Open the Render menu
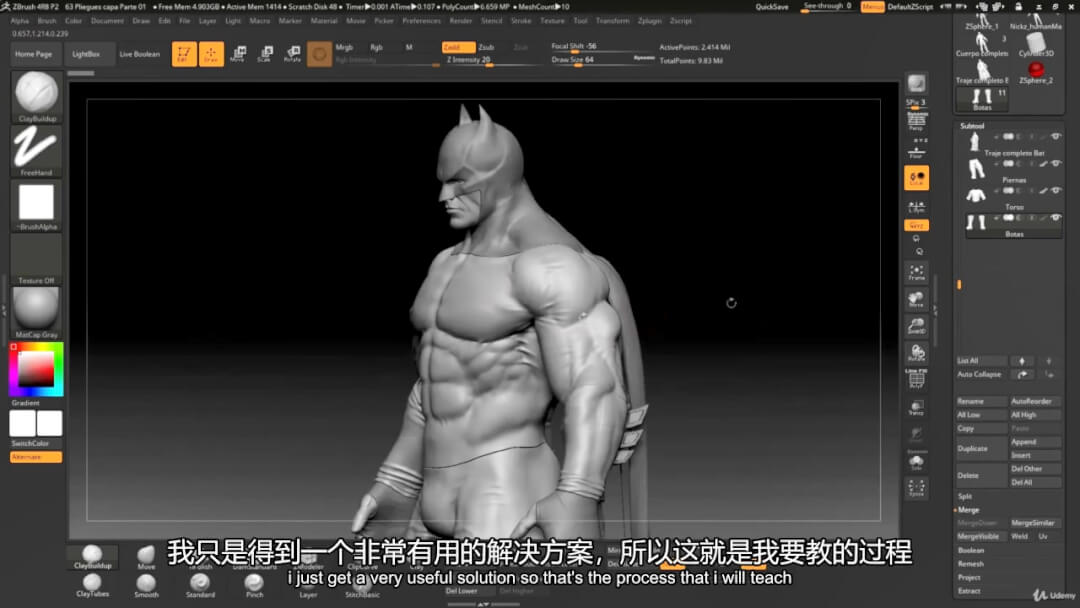Screen dimensions: 1080x608 pyautogui.click(x=461, y=21)
